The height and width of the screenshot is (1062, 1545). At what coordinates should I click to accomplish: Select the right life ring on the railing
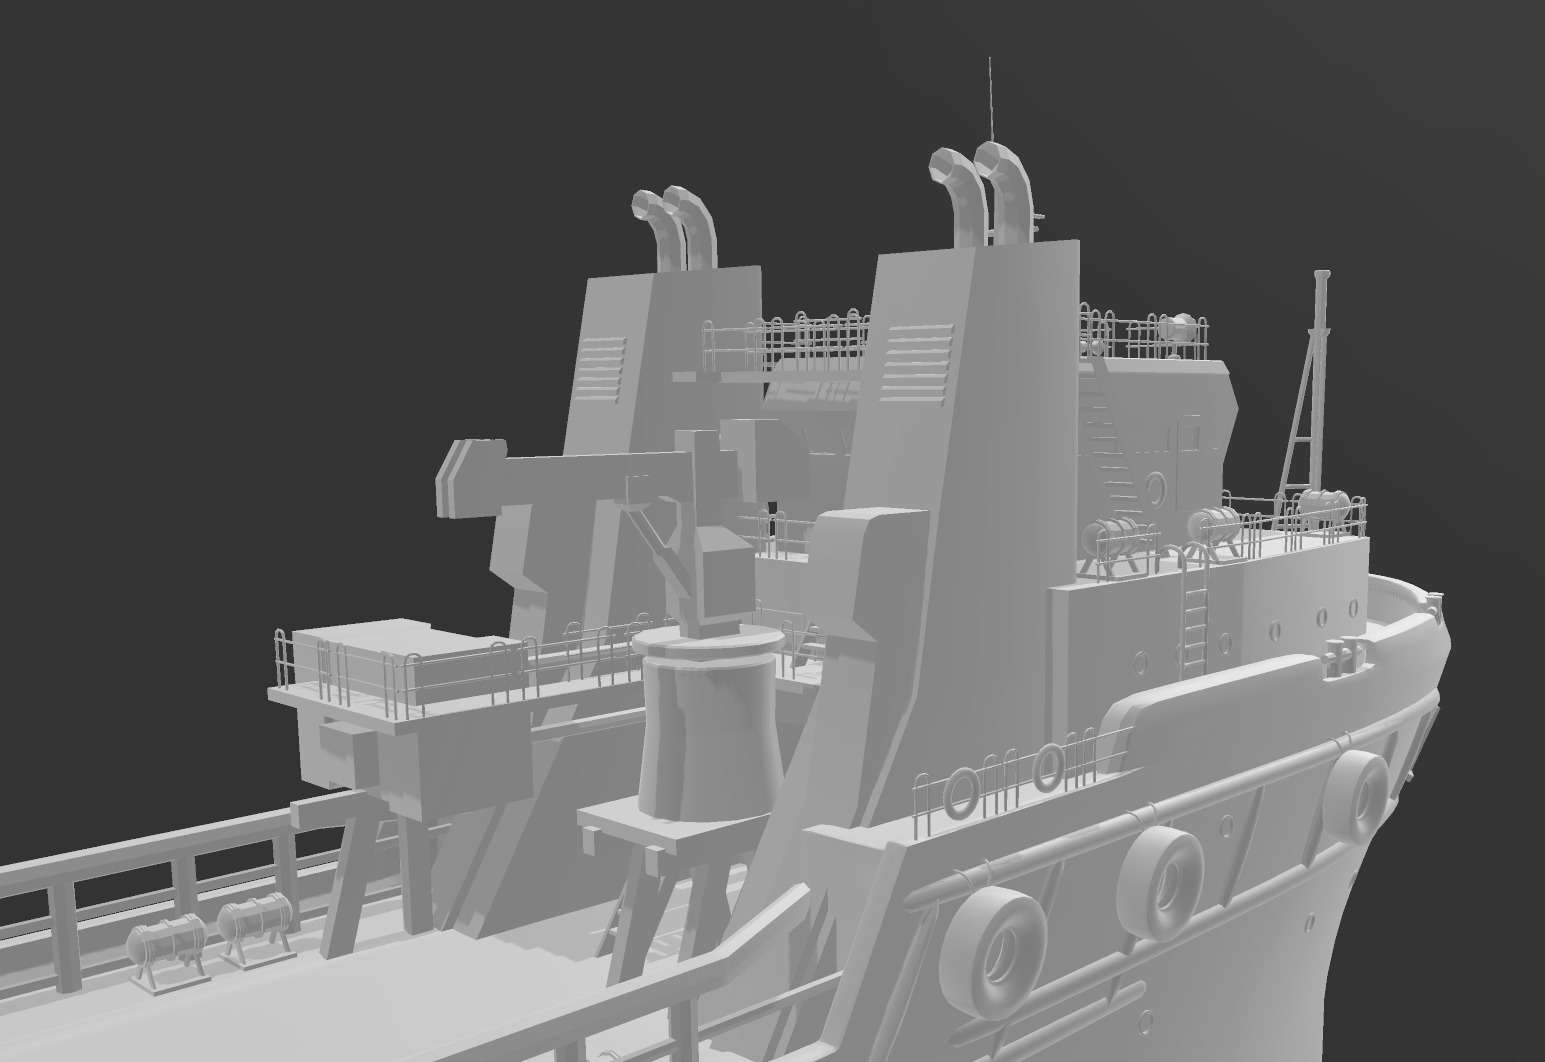1049,767
